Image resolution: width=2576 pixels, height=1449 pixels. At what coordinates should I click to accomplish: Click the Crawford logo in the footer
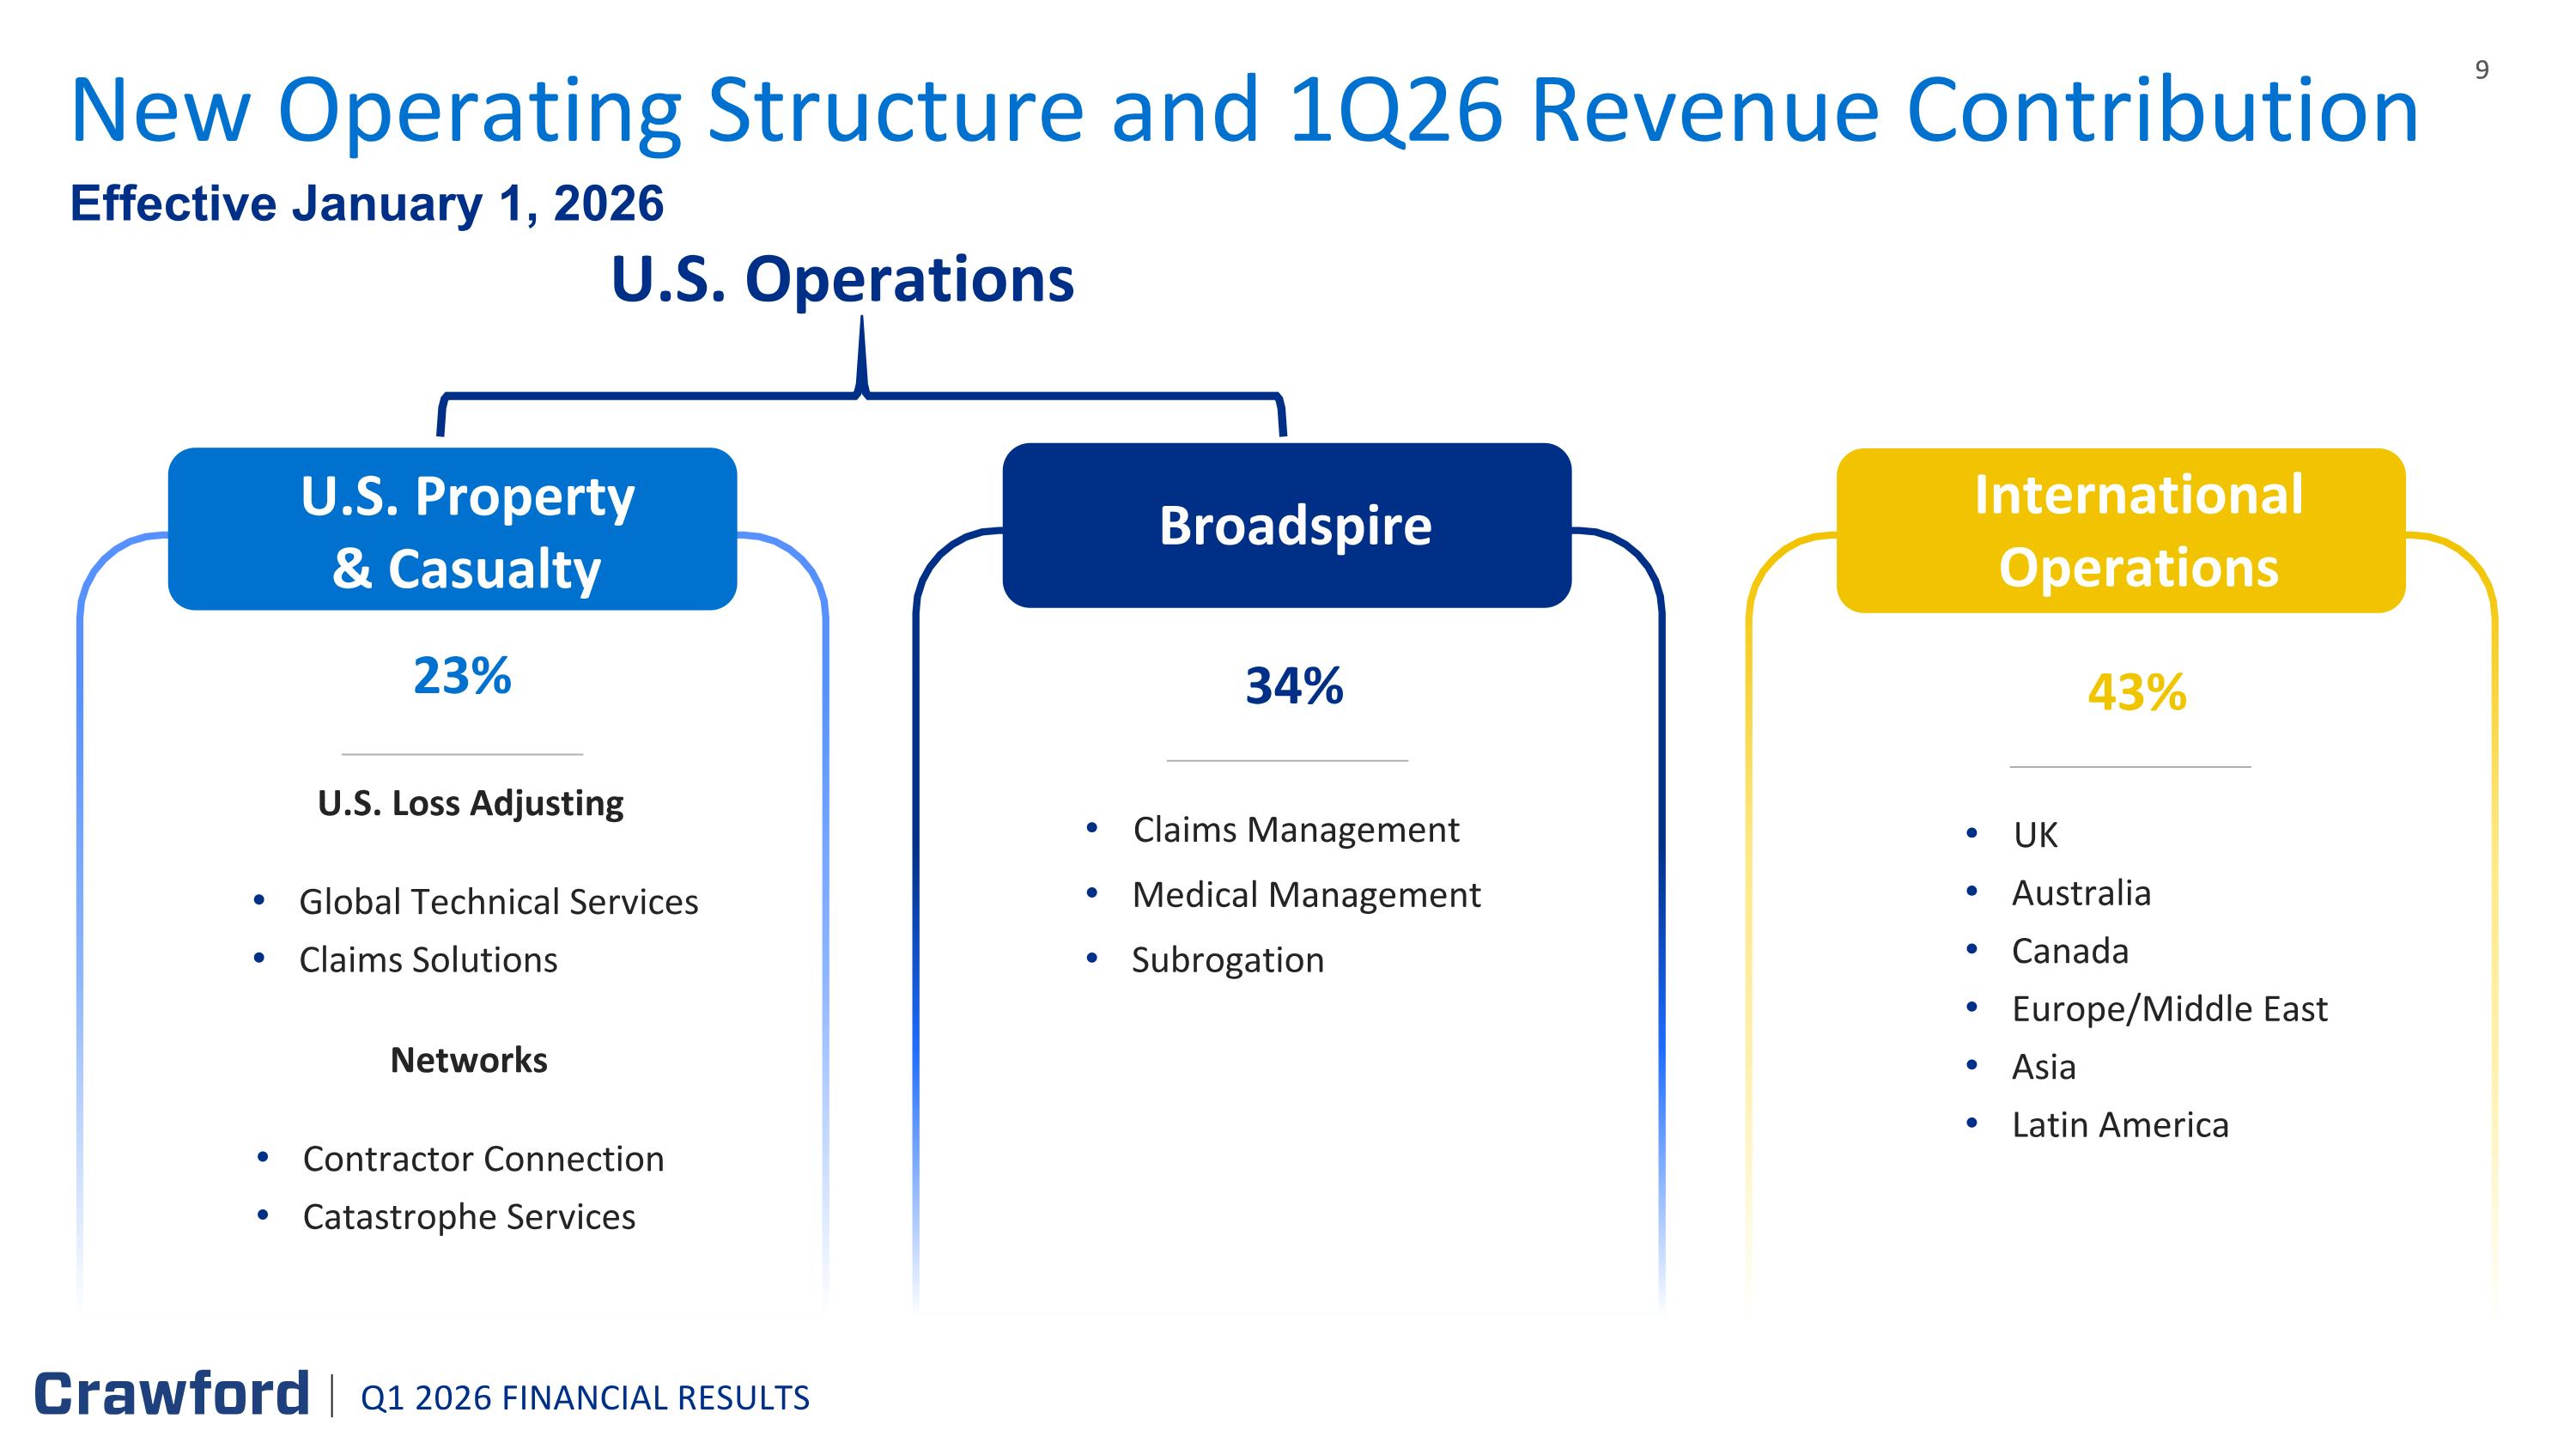pos(172,1394)
